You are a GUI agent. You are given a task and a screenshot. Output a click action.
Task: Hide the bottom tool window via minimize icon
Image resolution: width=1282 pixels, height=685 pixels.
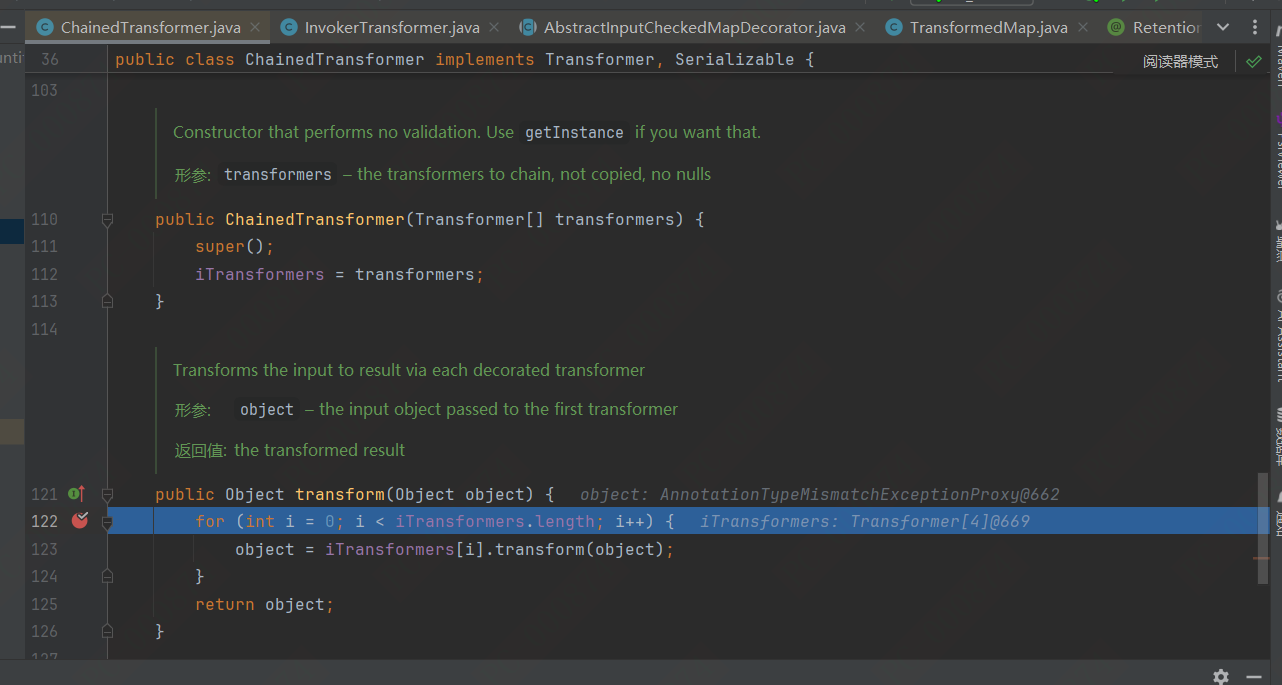(1256, 676)
